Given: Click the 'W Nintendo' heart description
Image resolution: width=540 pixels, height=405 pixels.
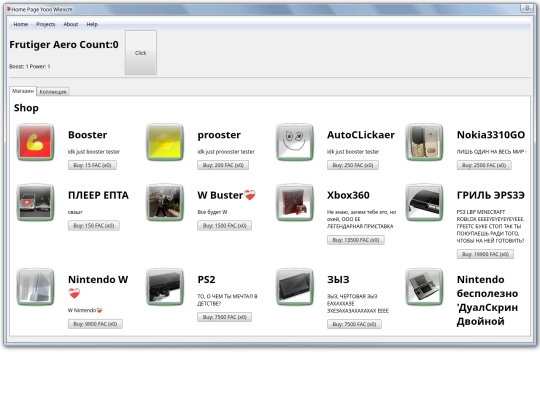Looking at the screenshot, I should point(85,310).
